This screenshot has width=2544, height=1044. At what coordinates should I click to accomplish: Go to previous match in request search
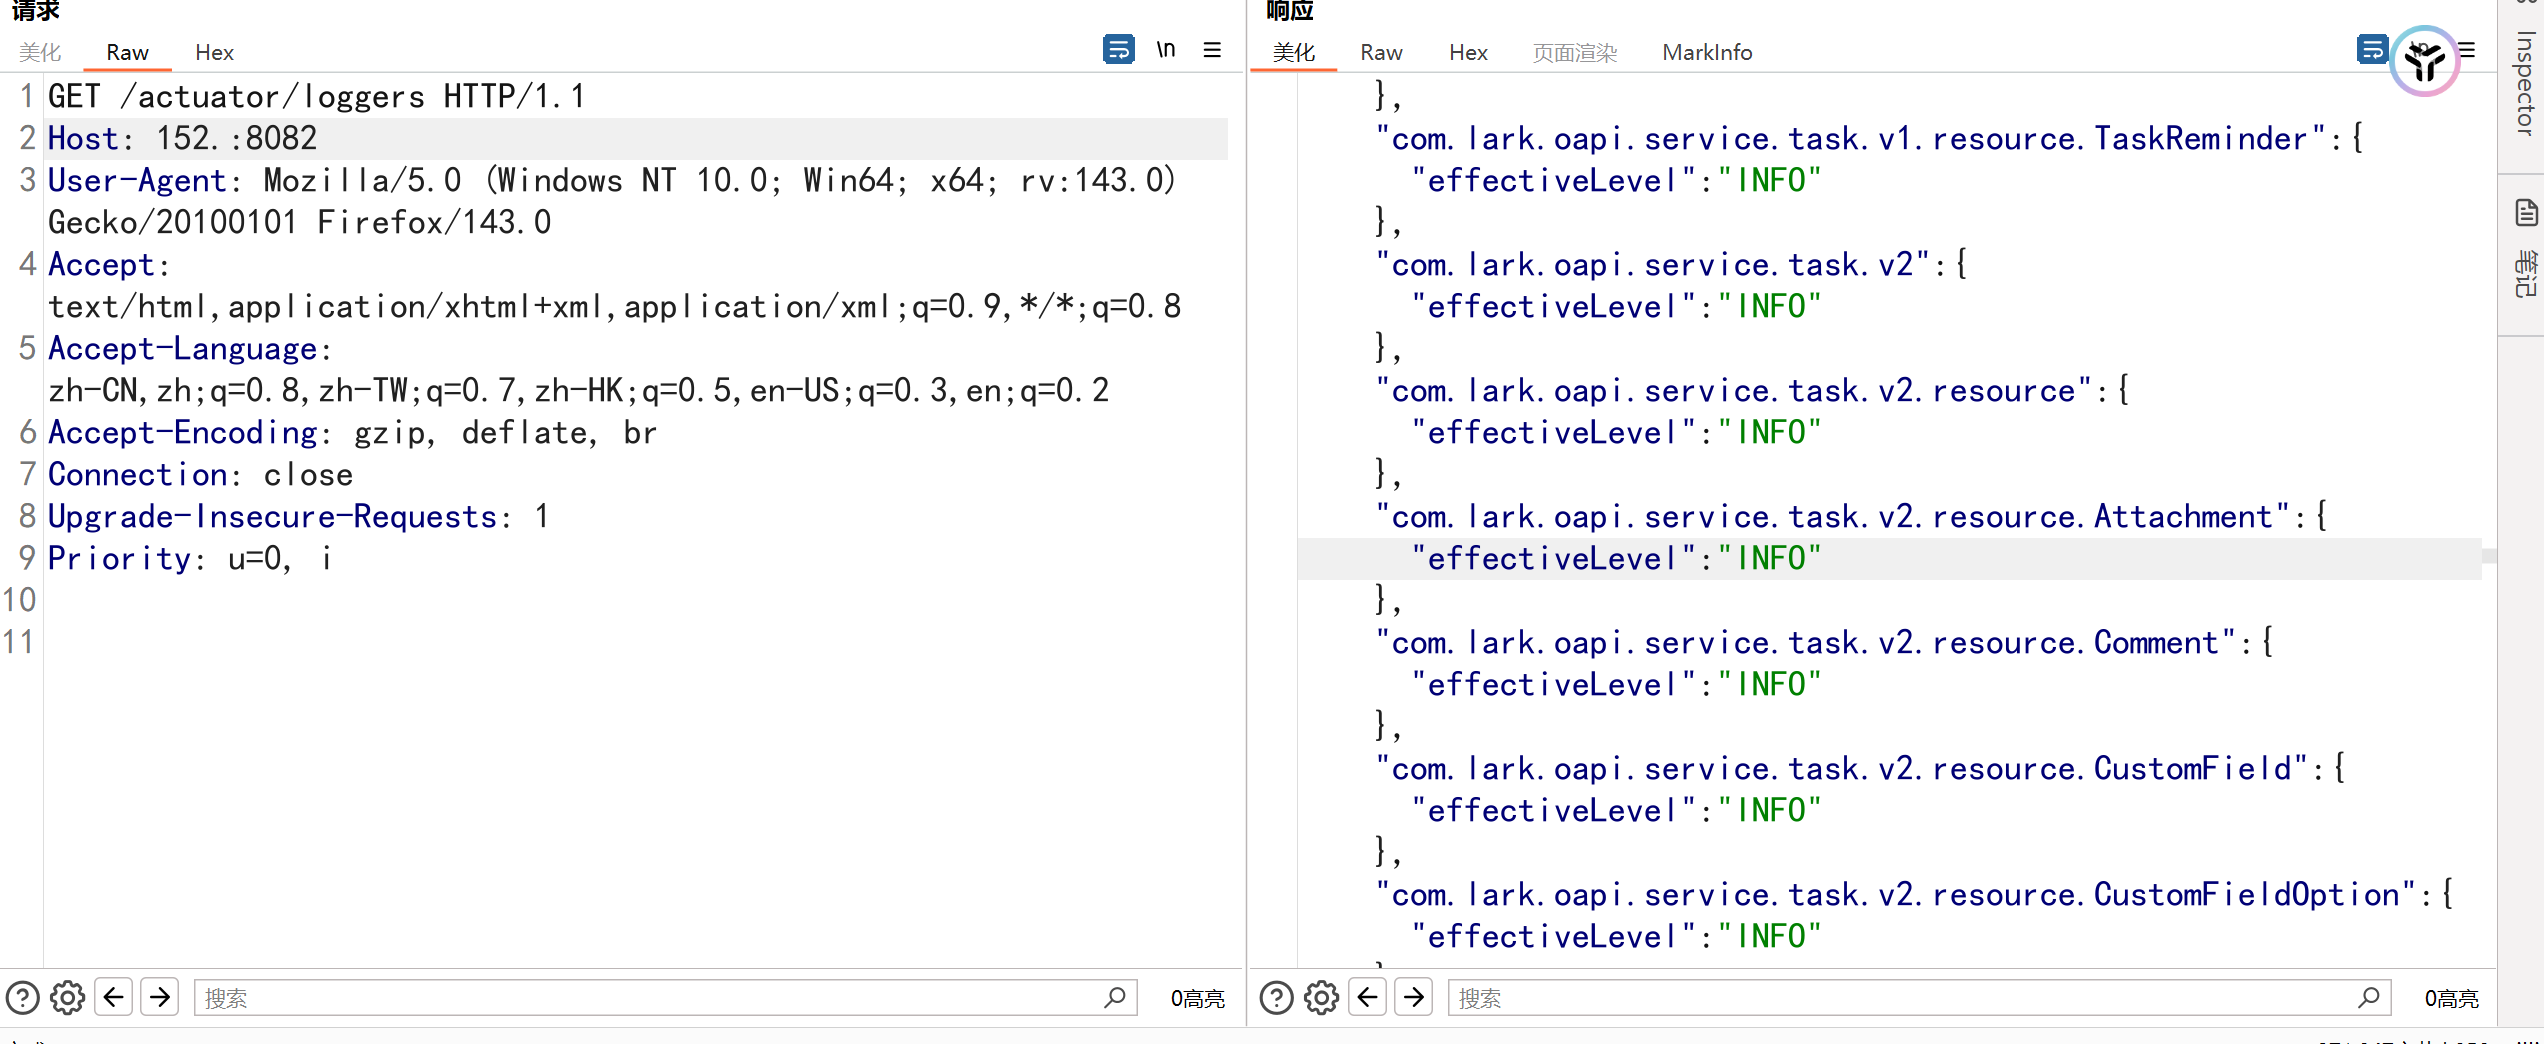click(x=114, y=997)
